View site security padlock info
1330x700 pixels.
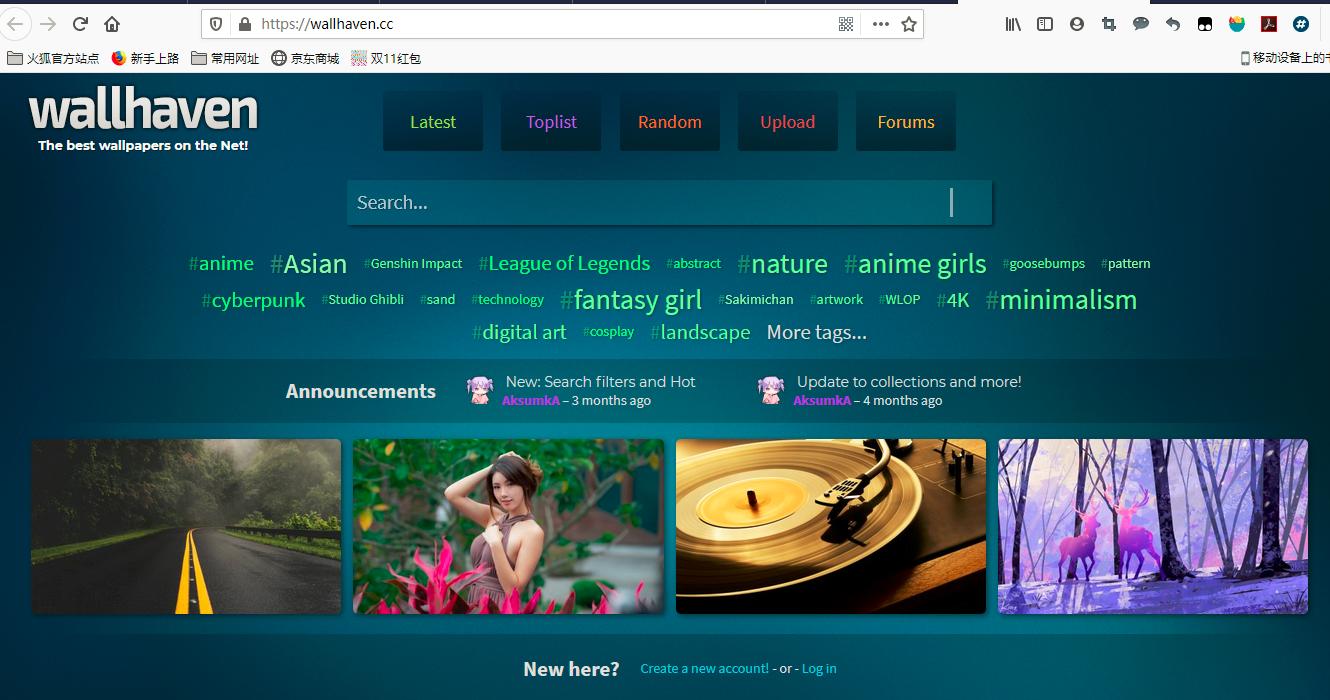point(244,24)
